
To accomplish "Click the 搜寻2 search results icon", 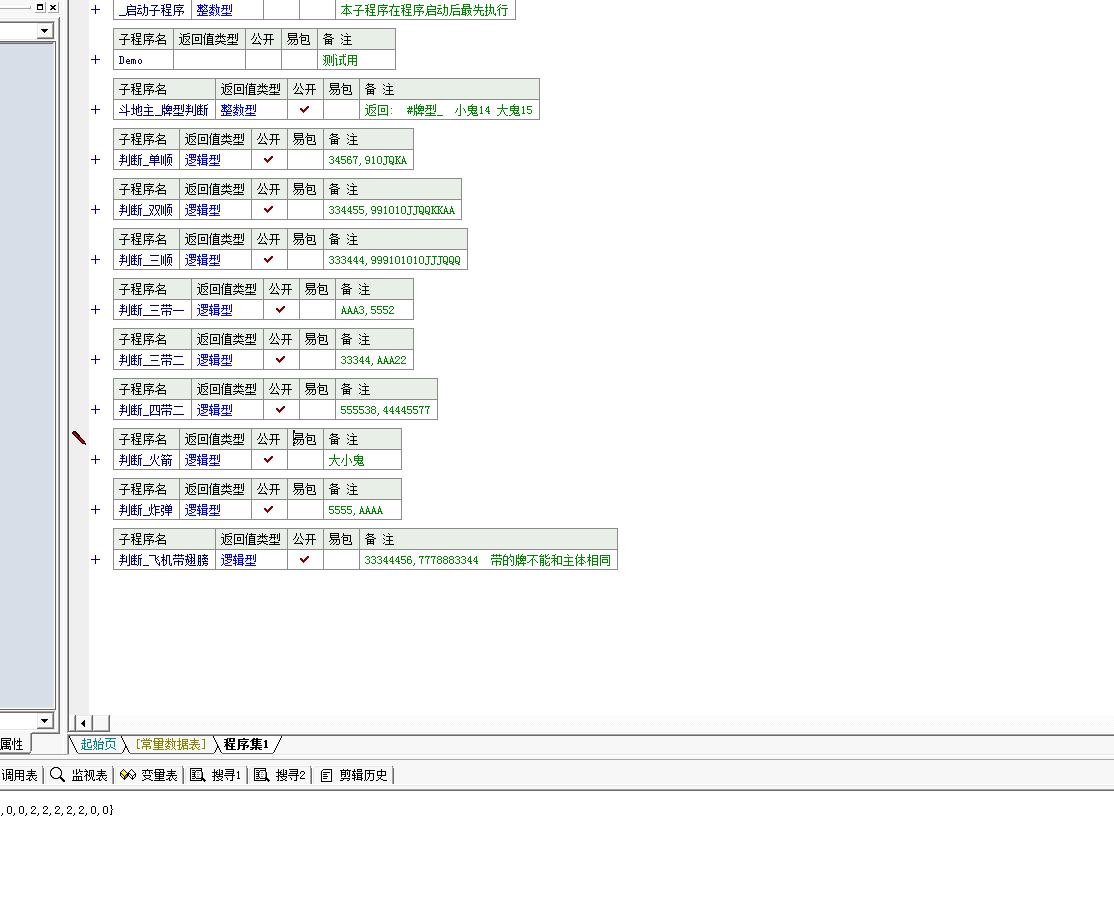I will pyautogui.click(x=262, y=775).
